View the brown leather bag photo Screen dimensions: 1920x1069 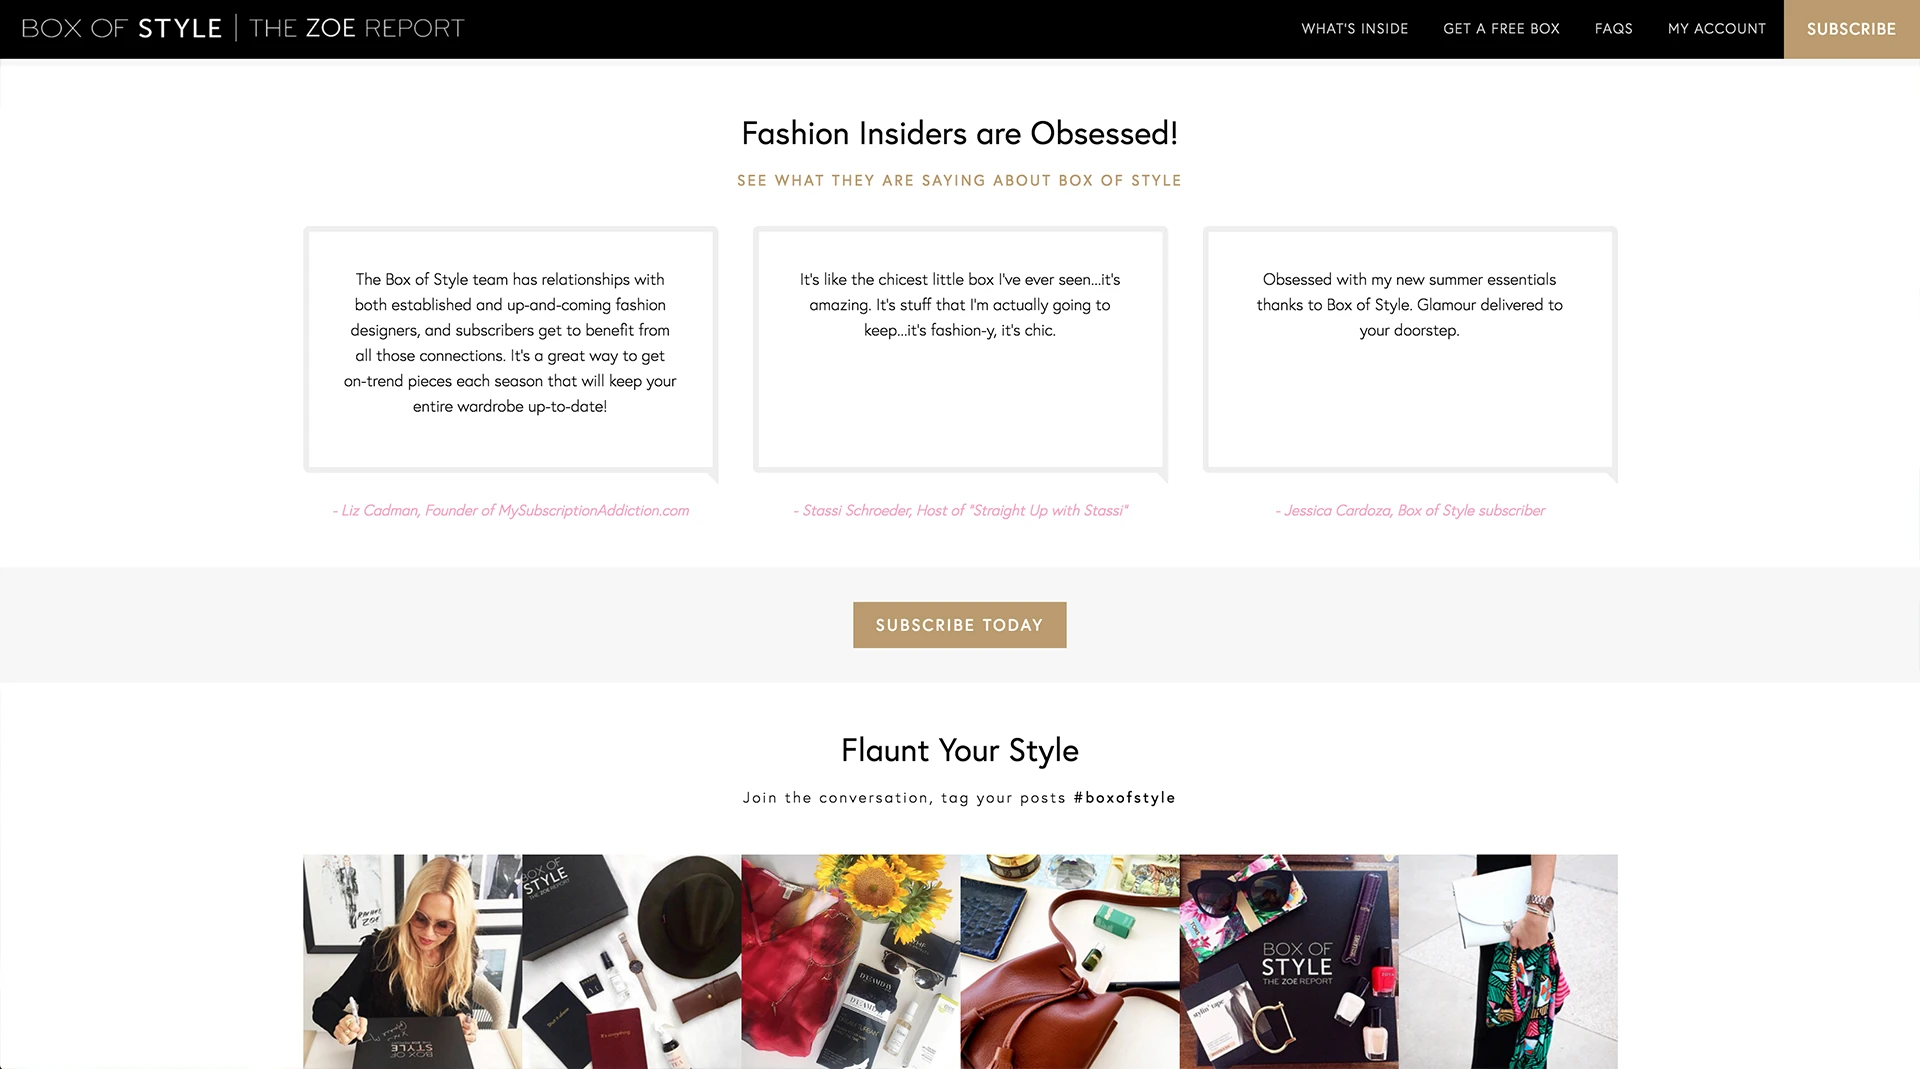(1069, 961)
